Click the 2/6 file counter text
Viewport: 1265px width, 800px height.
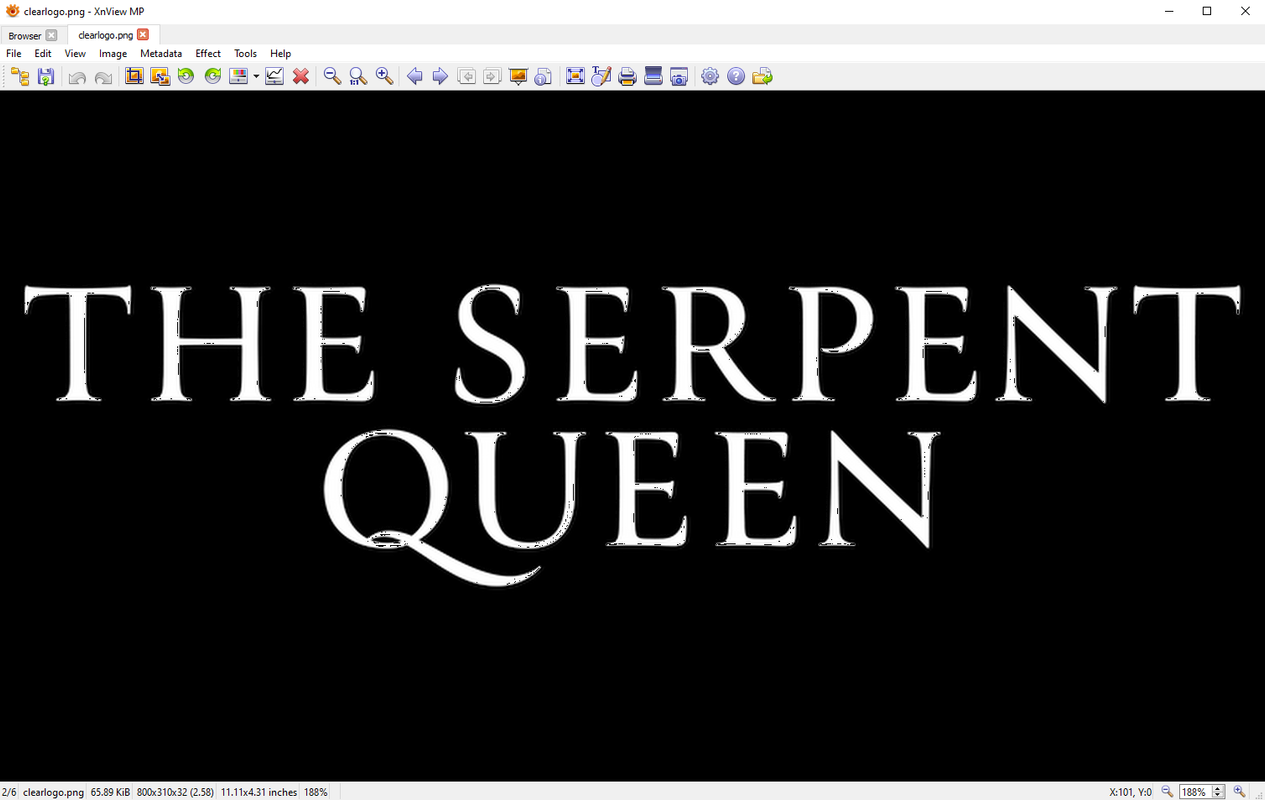pos(9,792)
